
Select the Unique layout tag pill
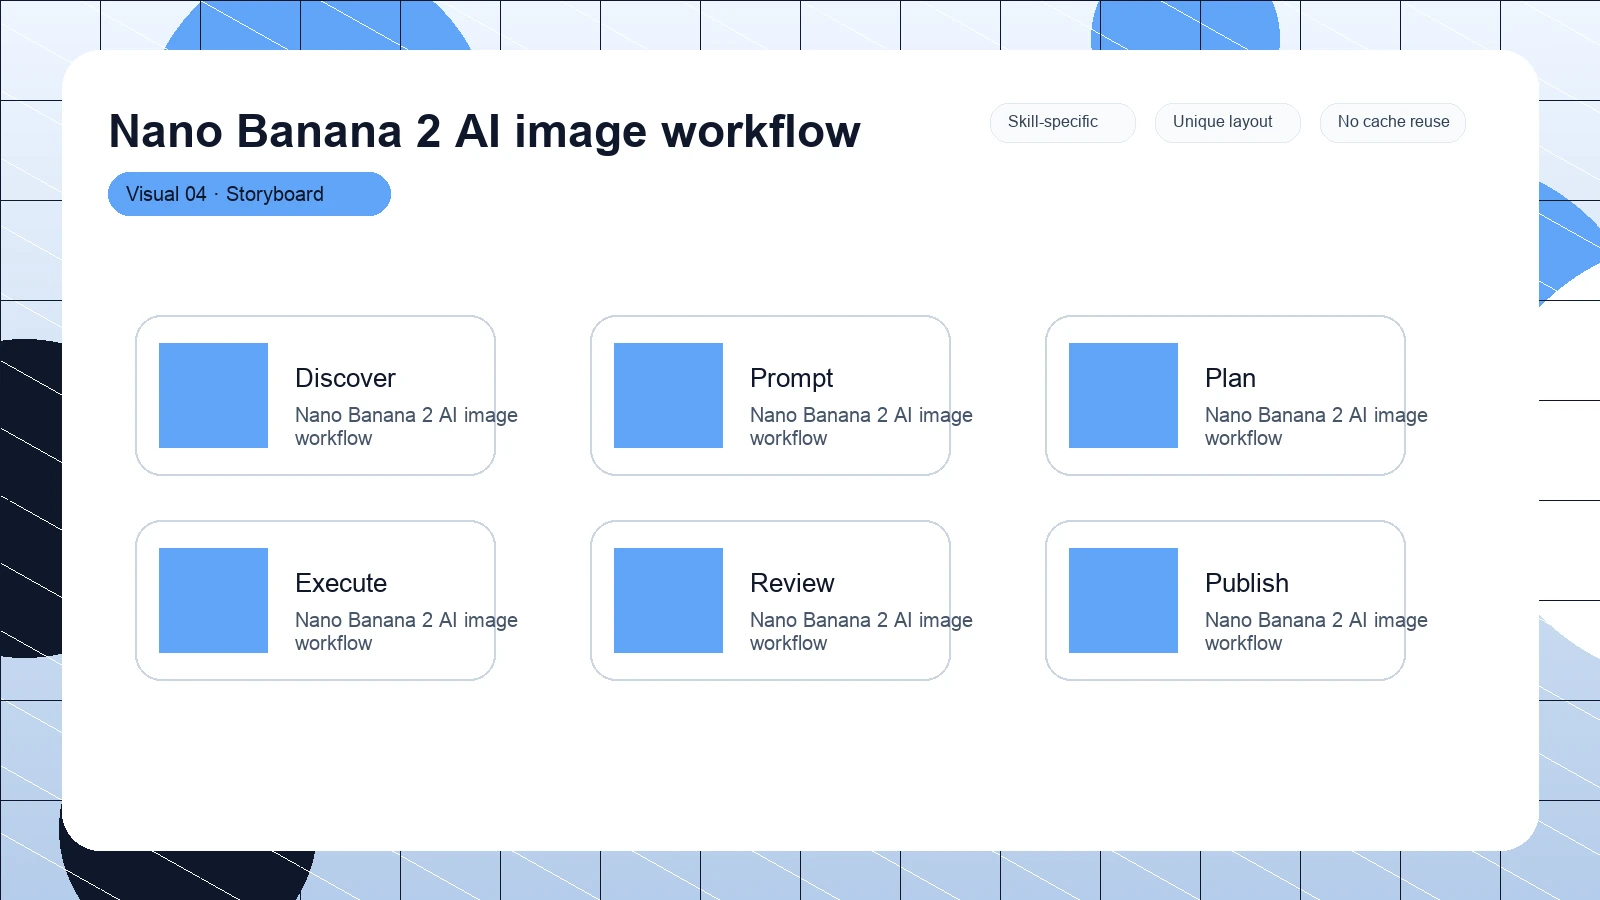[1228, 122]
